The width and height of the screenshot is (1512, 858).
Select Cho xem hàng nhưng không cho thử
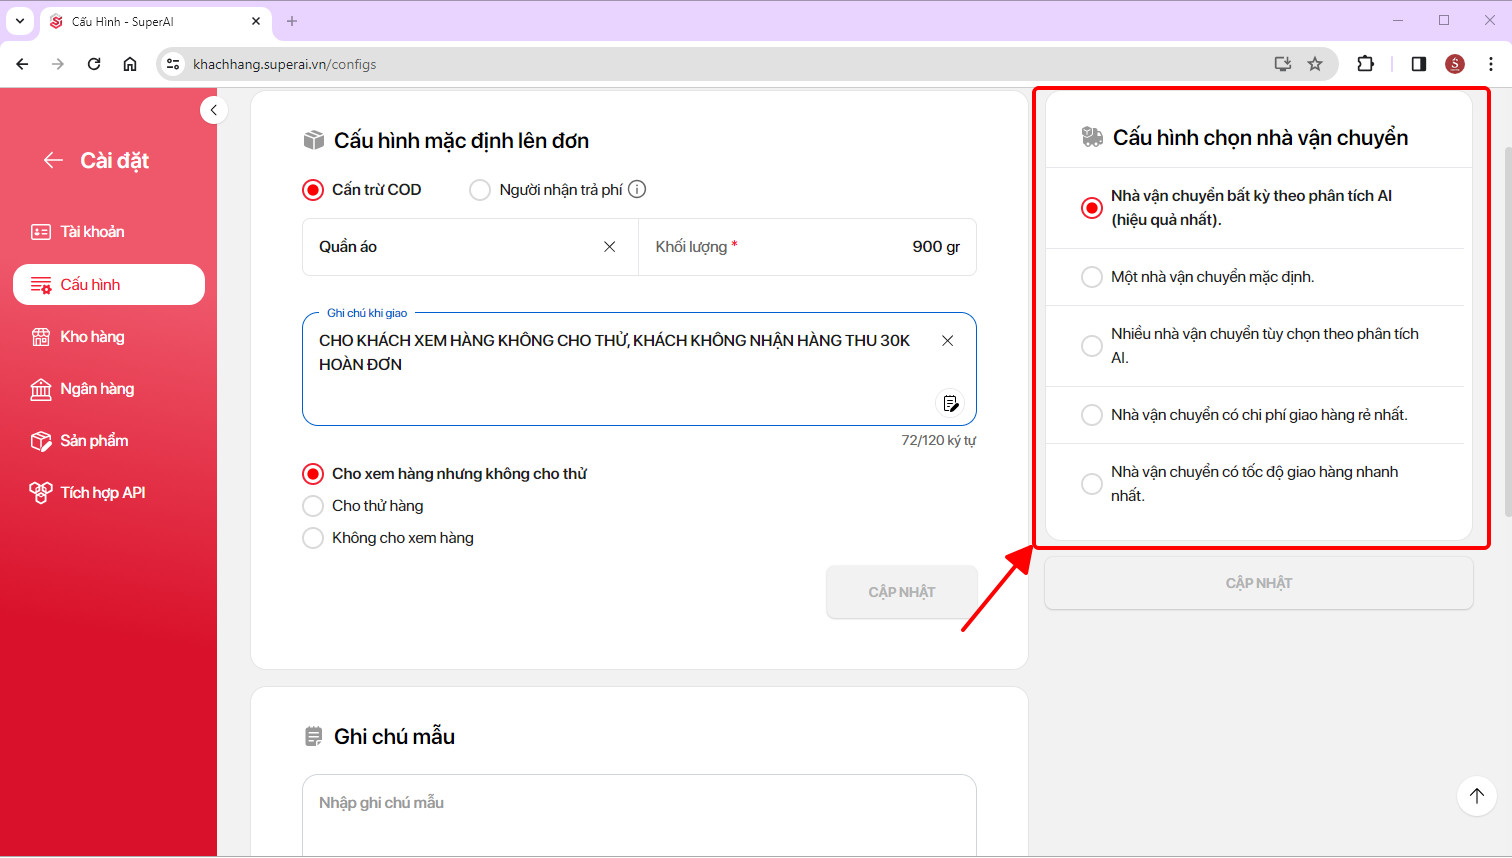point(313,474)
